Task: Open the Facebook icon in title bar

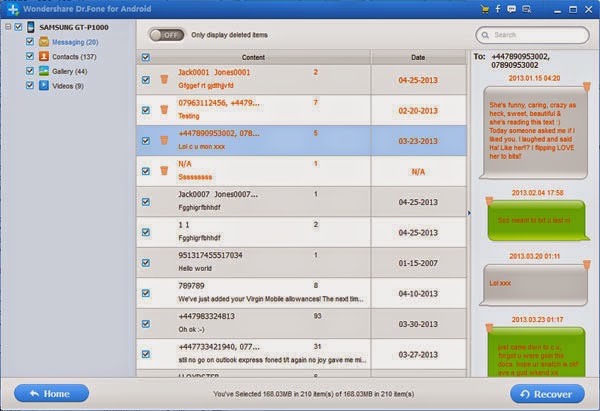Action: (x=498, y=9)
